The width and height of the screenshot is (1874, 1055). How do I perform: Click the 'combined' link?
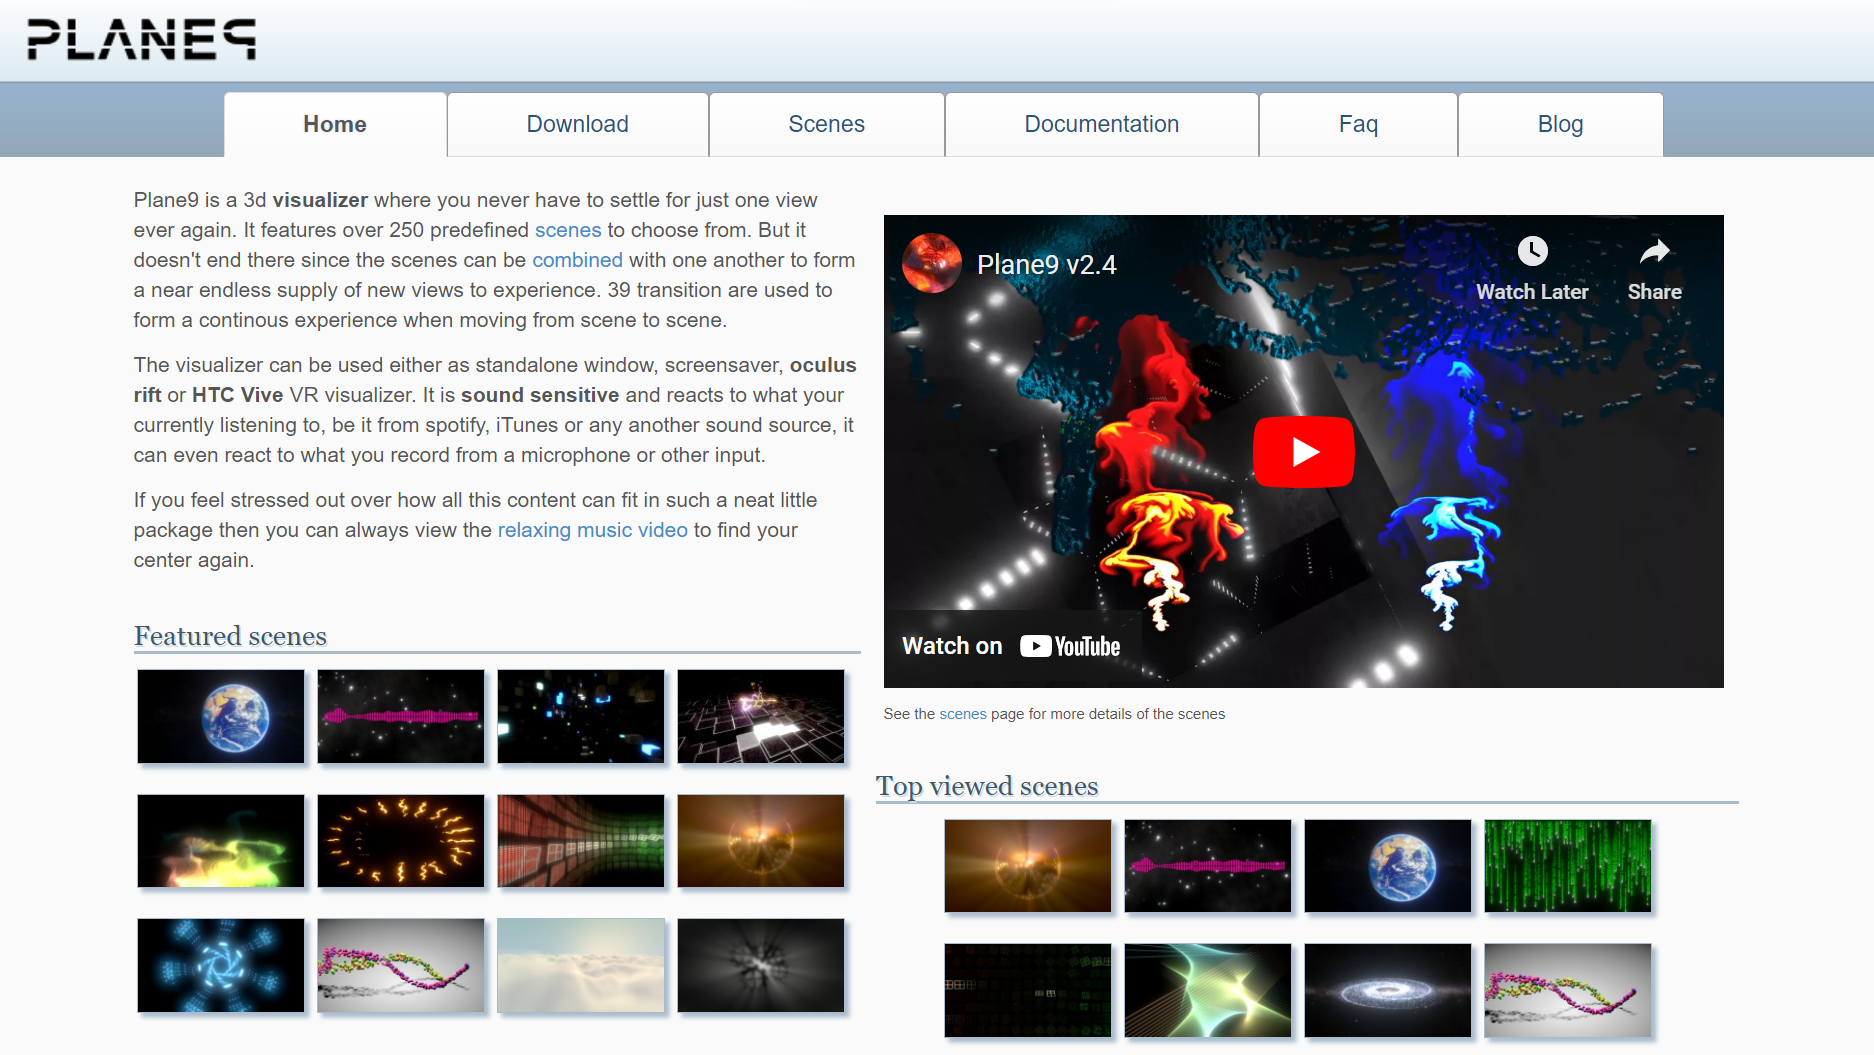click(x=577, y=260)
